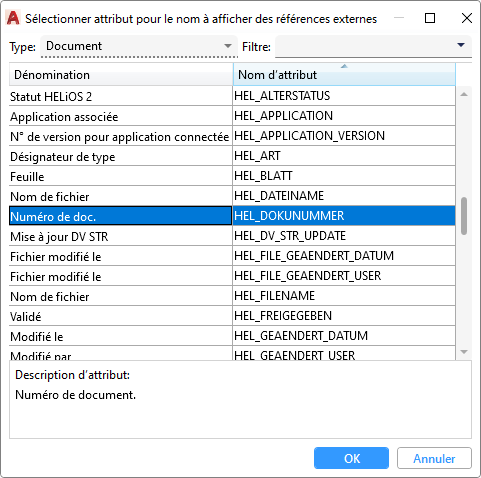Confirm selection with the OK button

pyautogui.click(x=351, y=458)
